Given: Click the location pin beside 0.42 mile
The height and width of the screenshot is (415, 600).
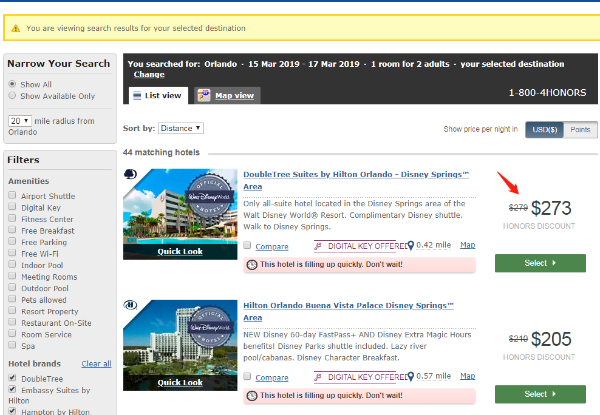Looking at the screenshot, I should click(411, 246).
